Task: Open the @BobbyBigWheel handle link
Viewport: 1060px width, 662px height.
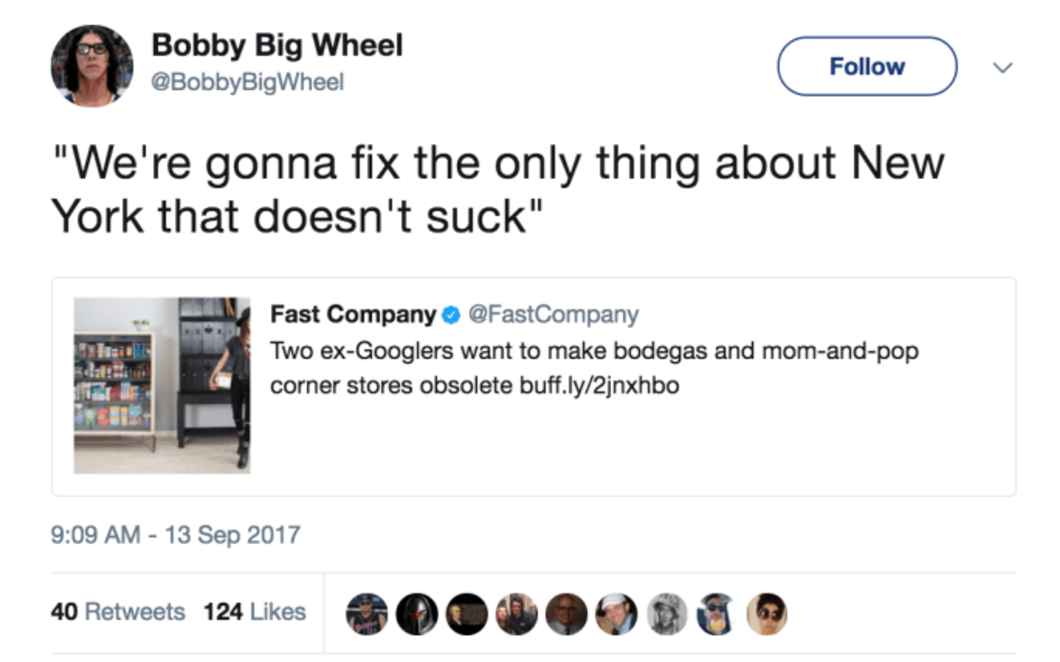Action: tap(247, 83)
